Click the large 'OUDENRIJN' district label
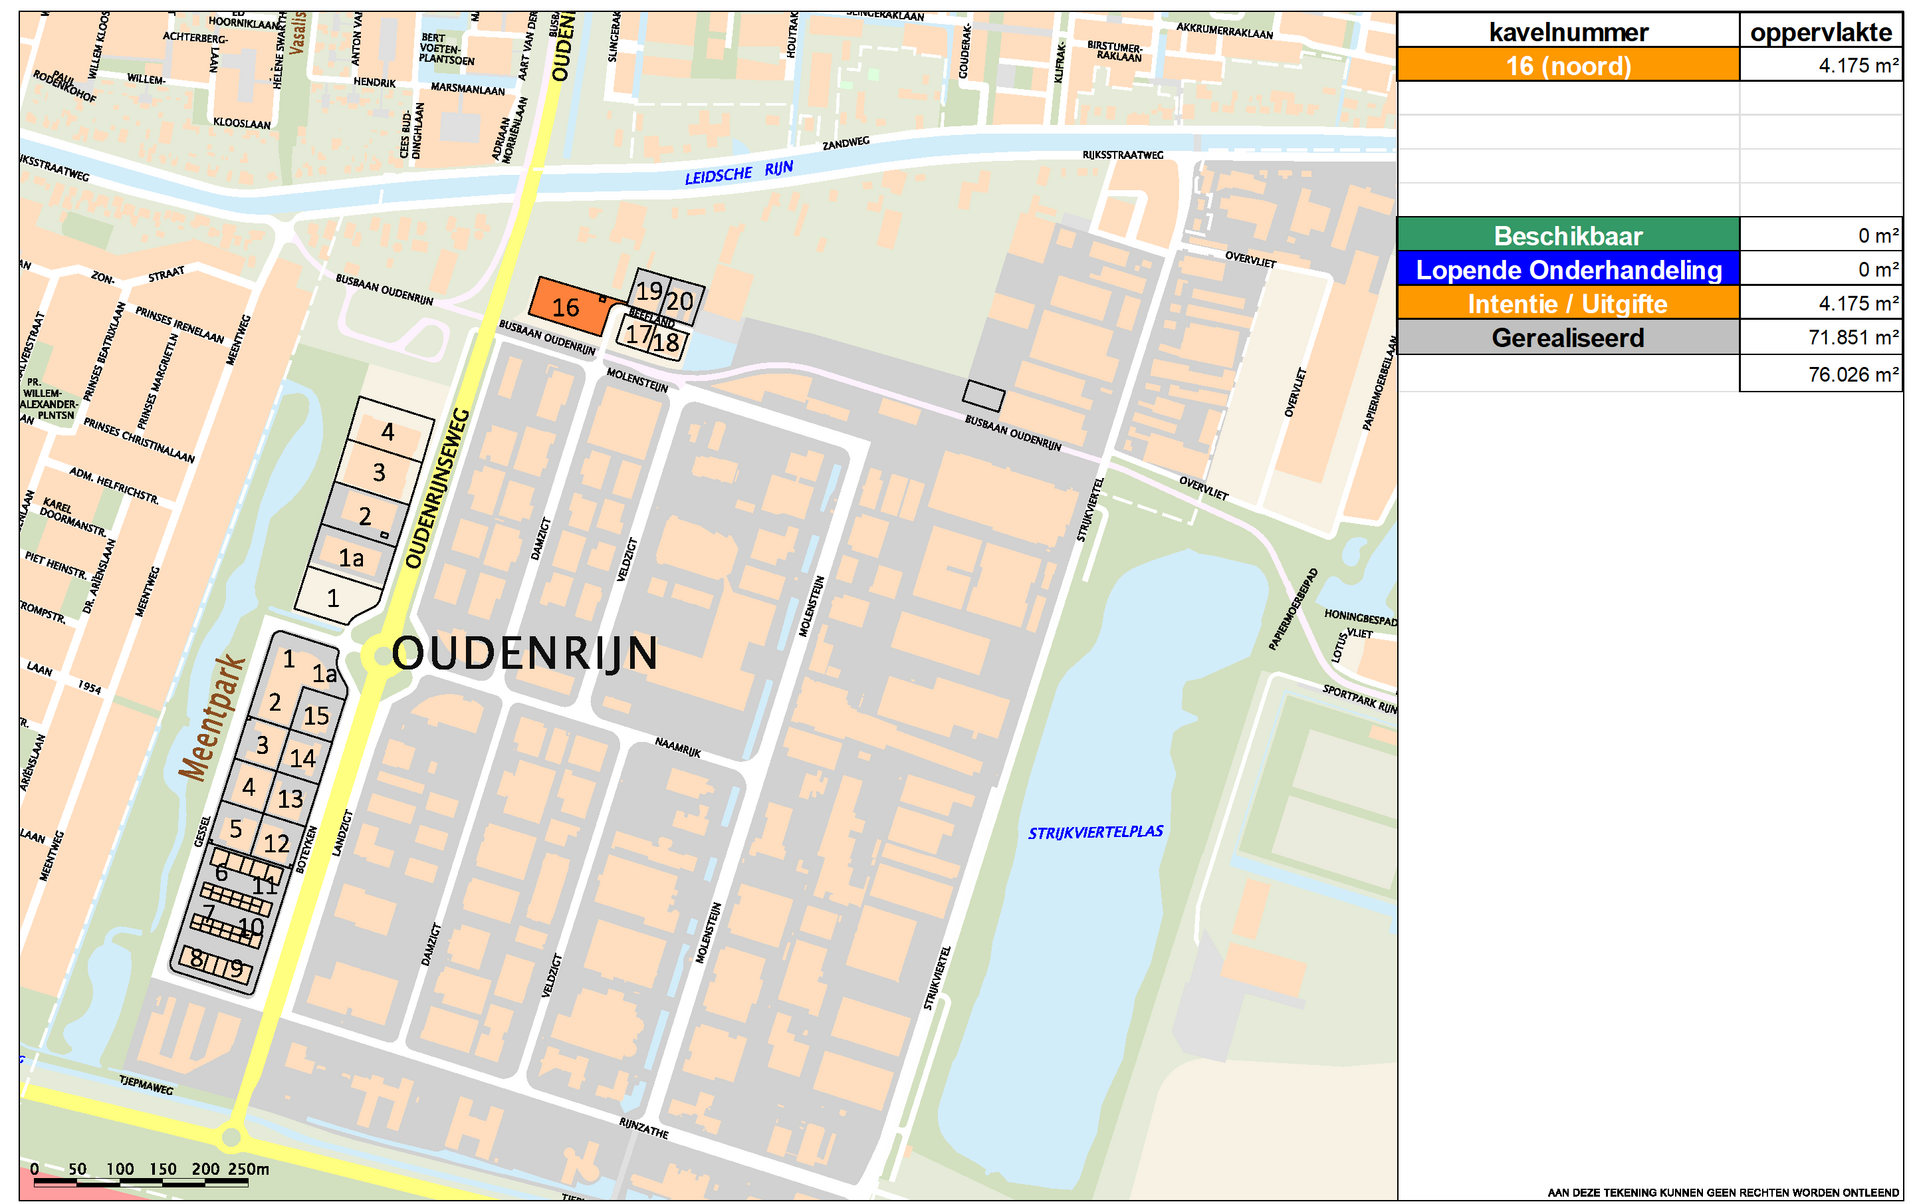Image resolution: width=1919 pixels, height=1204 pixels. tap(525, 653)
